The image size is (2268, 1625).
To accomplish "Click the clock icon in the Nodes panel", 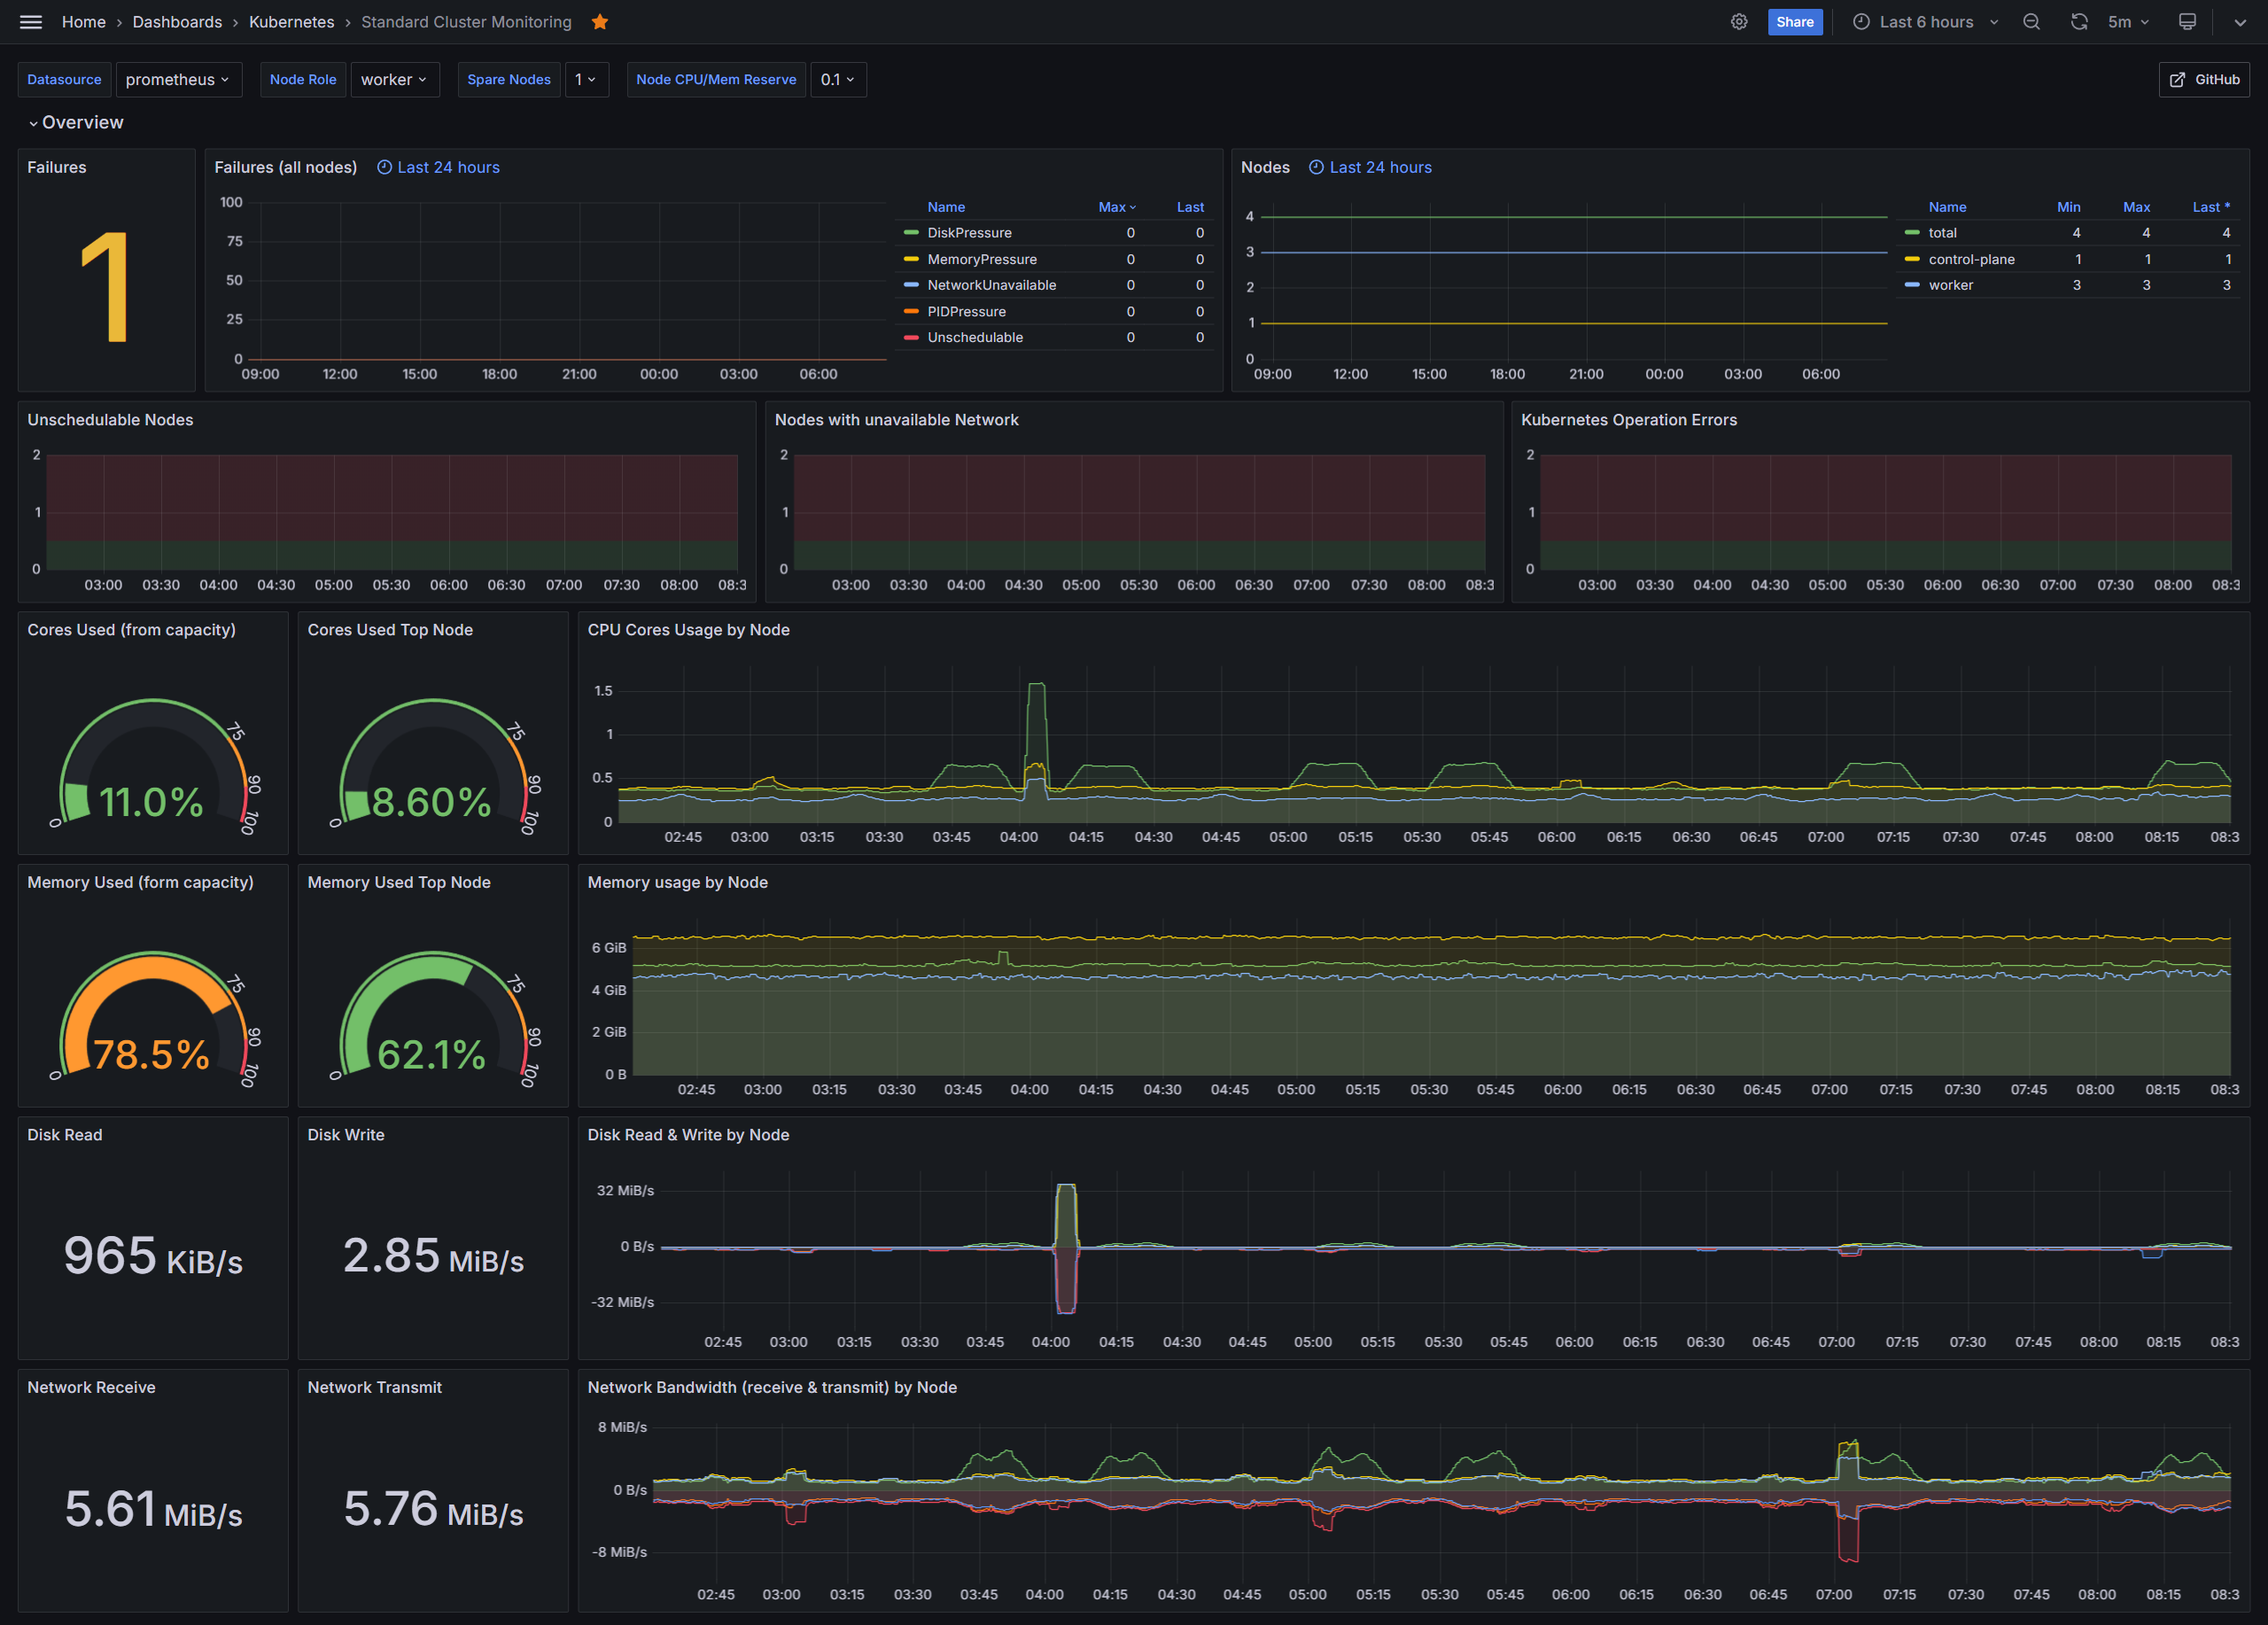I will (1316, 168).
